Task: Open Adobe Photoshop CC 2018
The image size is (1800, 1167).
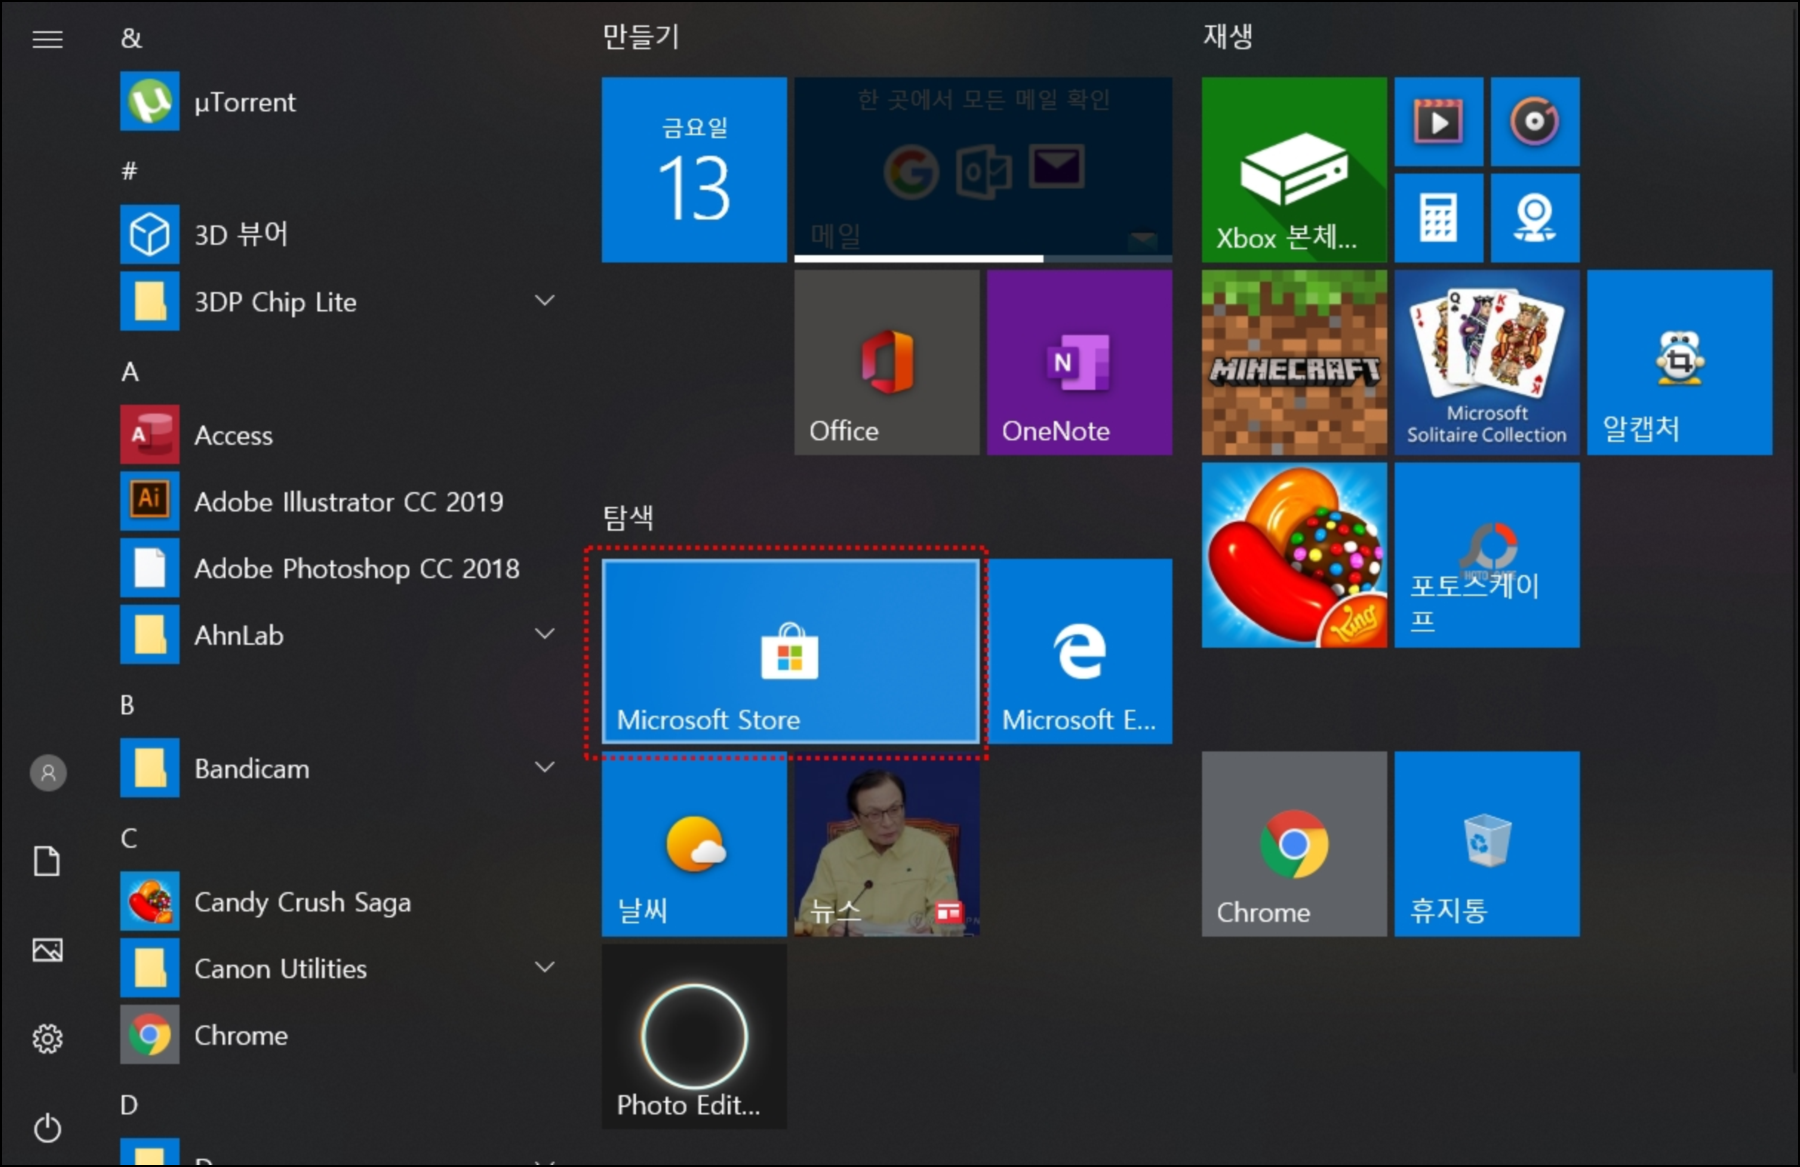Action: pos(340,568)
